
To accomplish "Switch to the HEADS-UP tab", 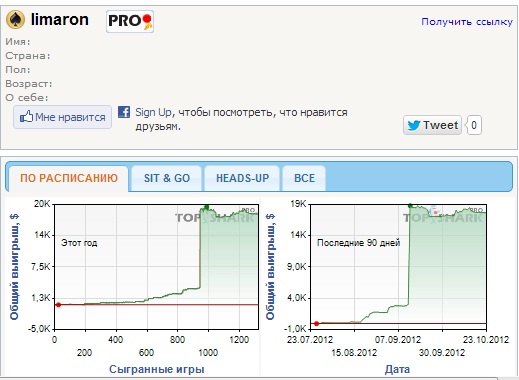I will coord(242,178).
